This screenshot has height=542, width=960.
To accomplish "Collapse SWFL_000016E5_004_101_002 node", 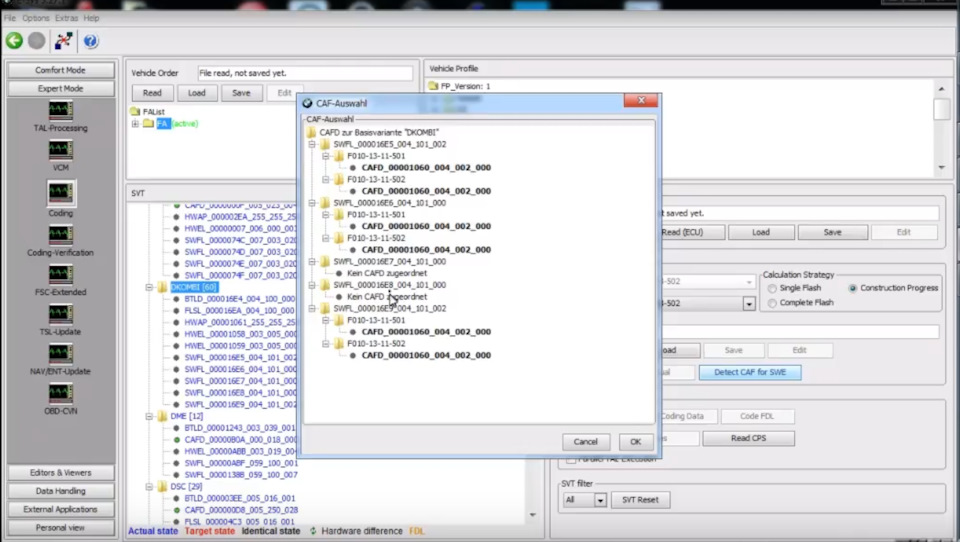I will [x=312, y=145].
